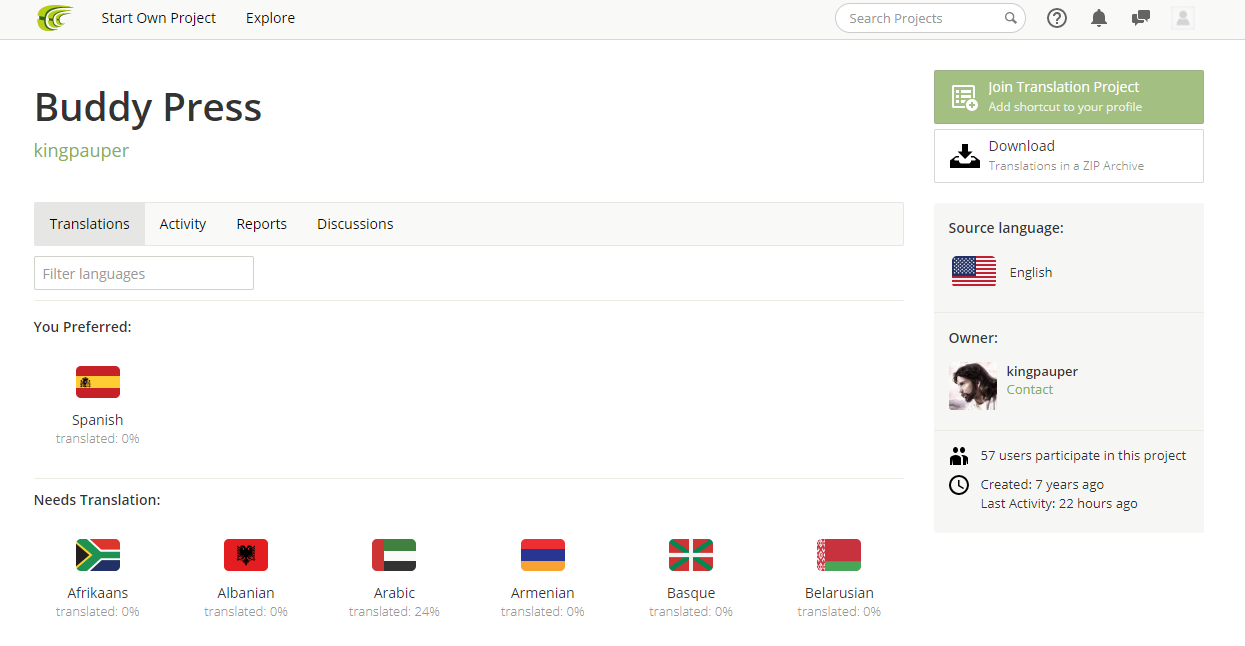Click the Spanish language label
Image resolution: width=1245 pixels, height=646 pixels.
coord(98,420)
